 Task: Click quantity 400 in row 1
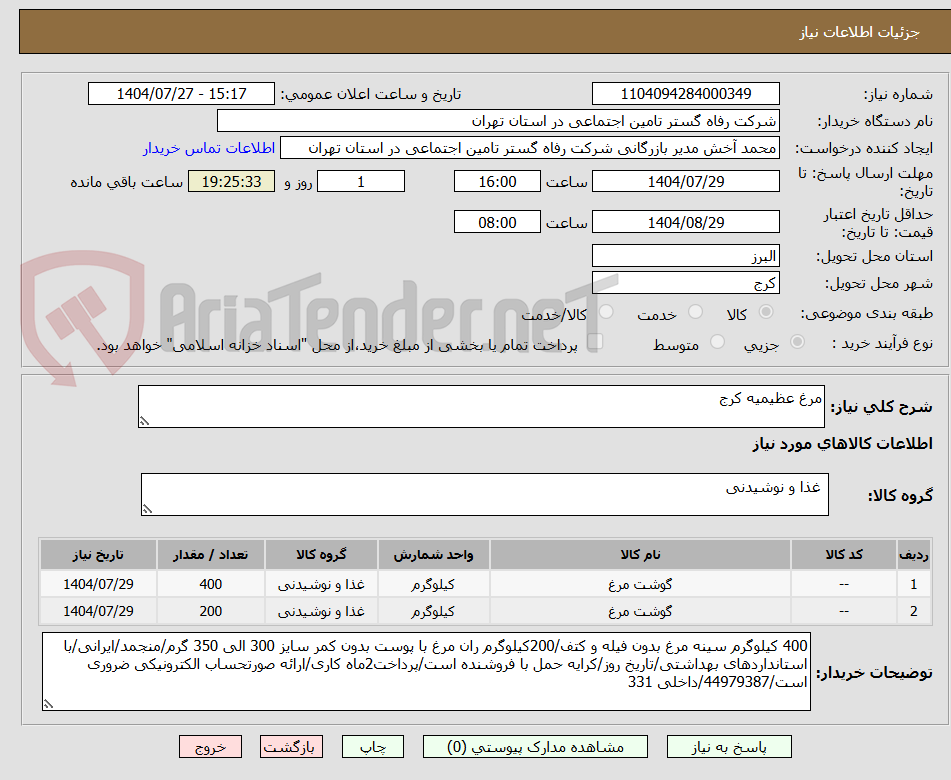pyautogui.click(x=210, y=584)
